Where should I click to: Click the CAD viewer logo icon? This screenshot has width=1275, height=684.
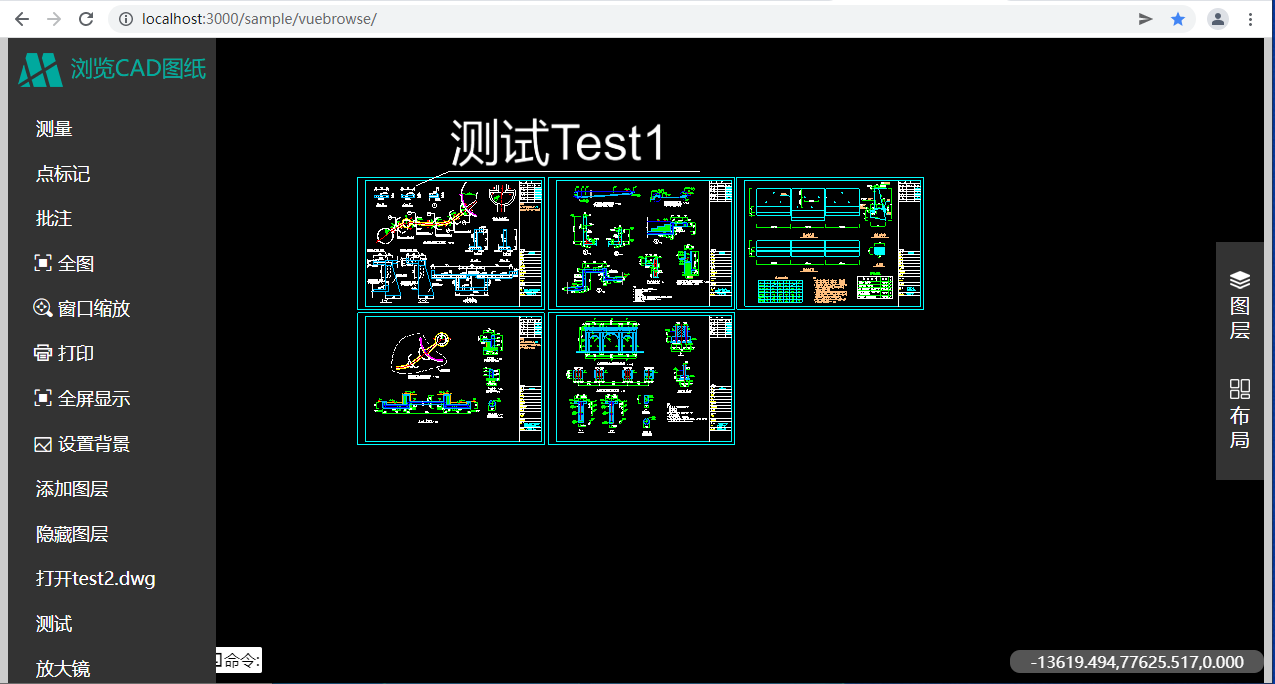coord(40,69)
